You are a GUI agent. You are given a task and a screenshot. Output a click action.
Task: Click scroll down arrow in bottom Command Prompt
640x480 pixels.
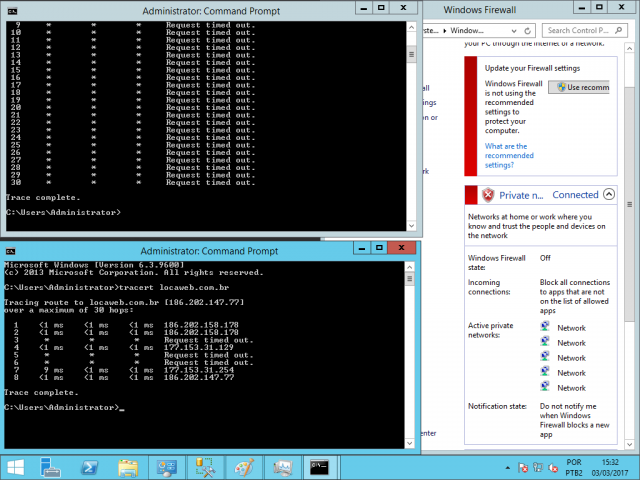coord(409,443)
